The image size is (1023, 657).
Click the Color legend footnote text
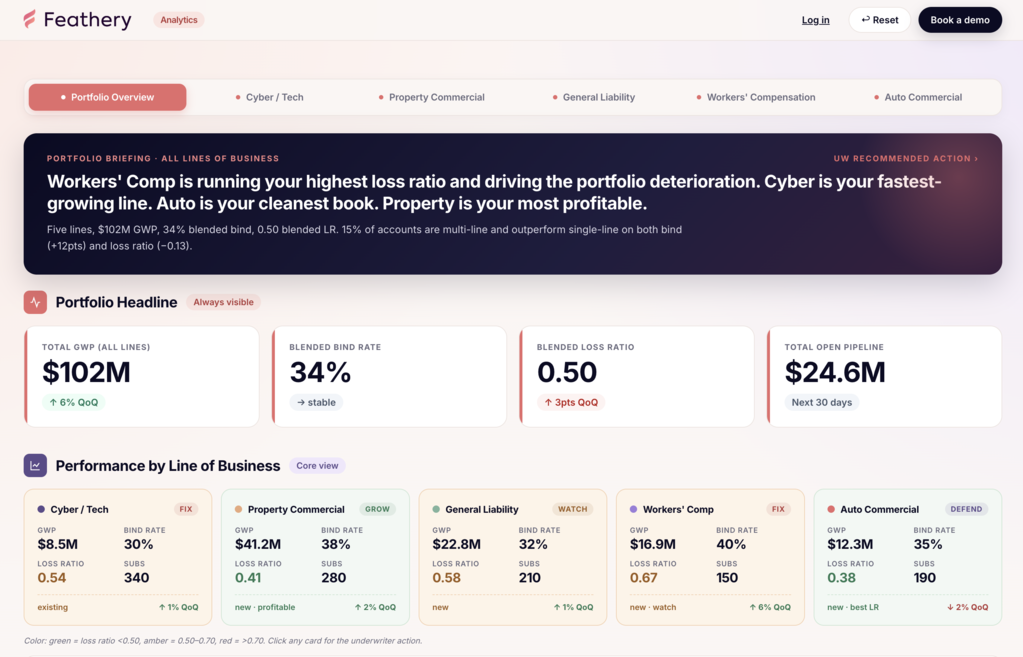223,641
